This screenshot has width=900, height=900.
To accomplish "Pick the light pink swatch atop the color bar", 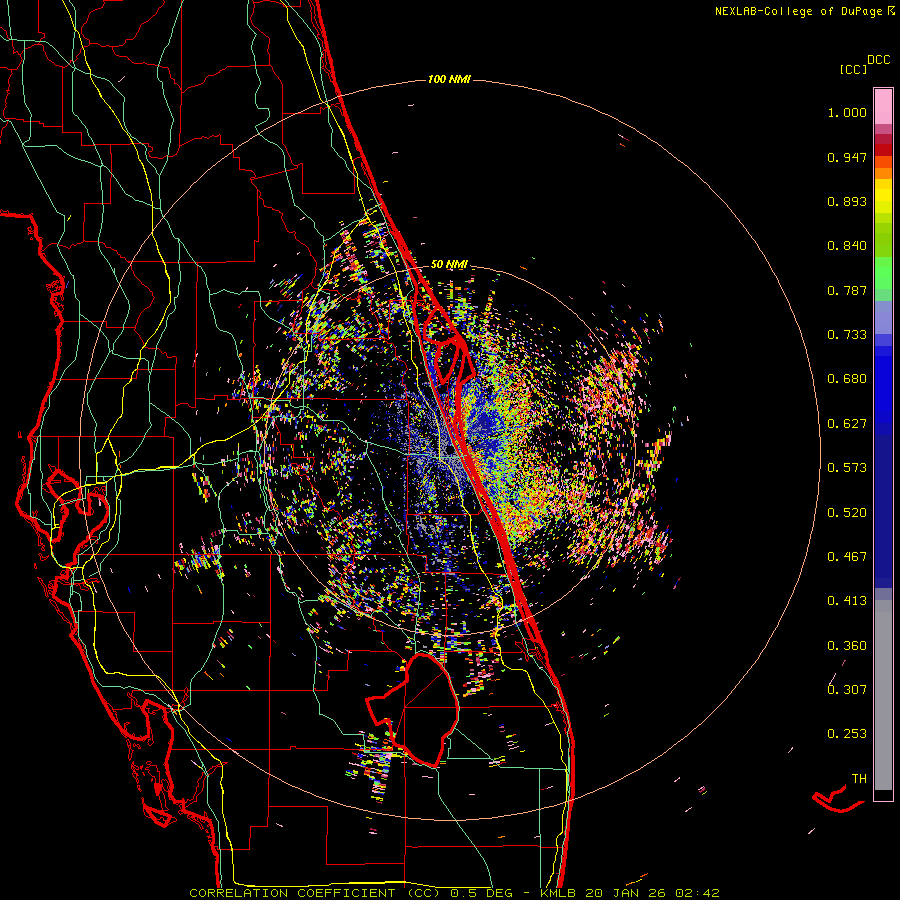I will point(883,106).
